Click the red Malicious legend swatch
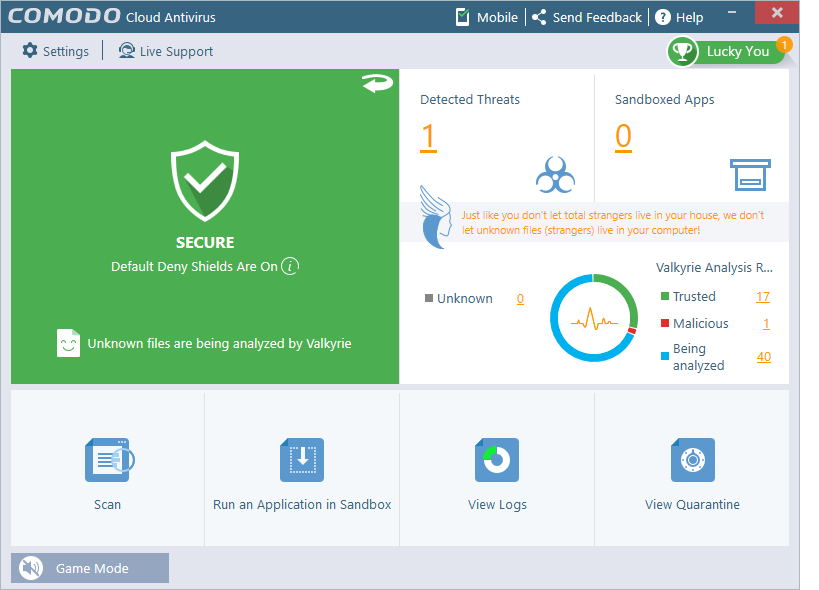Viewport: 819px width, 590px height. tap(665, 323)
